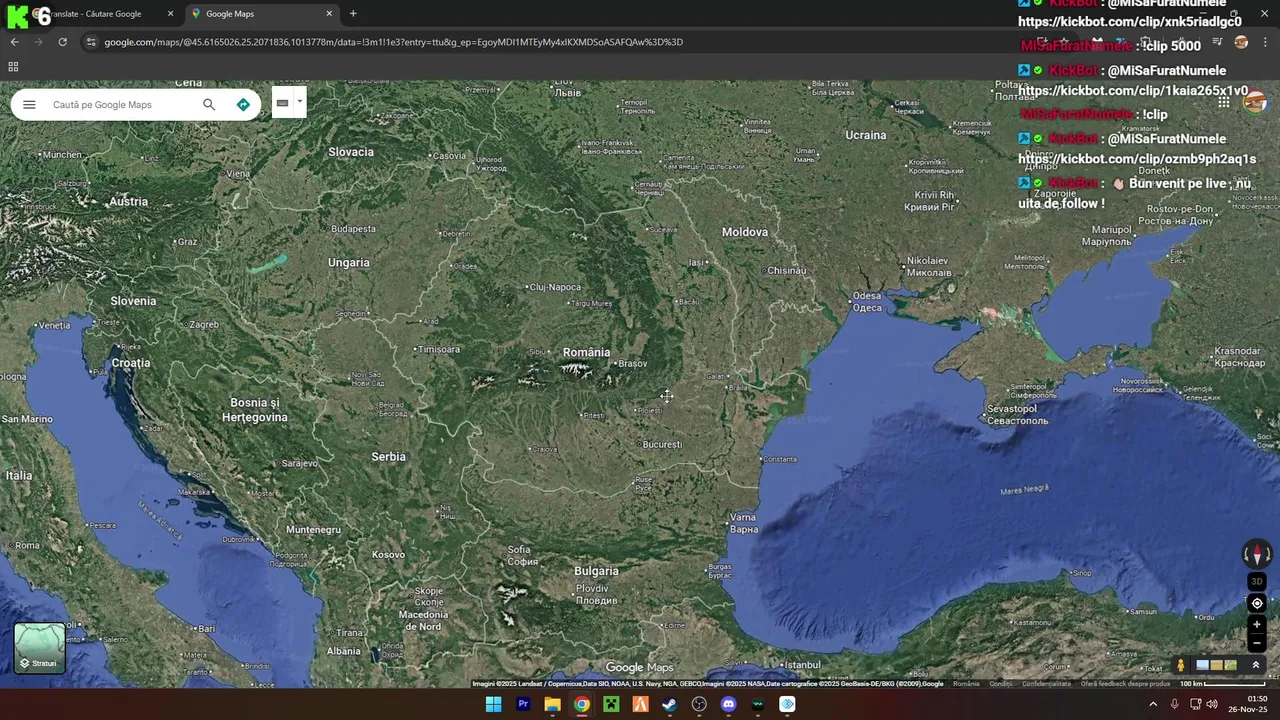Rotate the view counterclockwise using the compass's left arrow
Screen dimensions: 1280x720
pos(1246,554)
